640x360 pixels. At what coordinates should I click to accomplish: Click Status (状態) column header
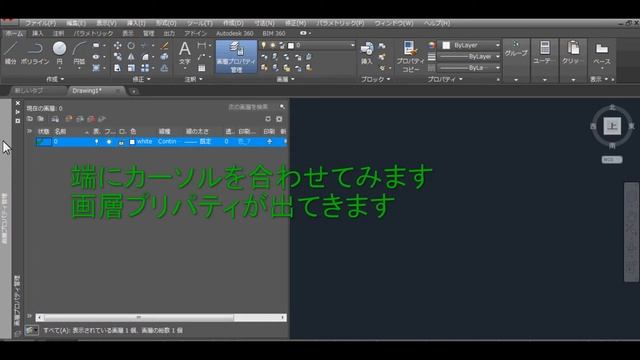43,131
